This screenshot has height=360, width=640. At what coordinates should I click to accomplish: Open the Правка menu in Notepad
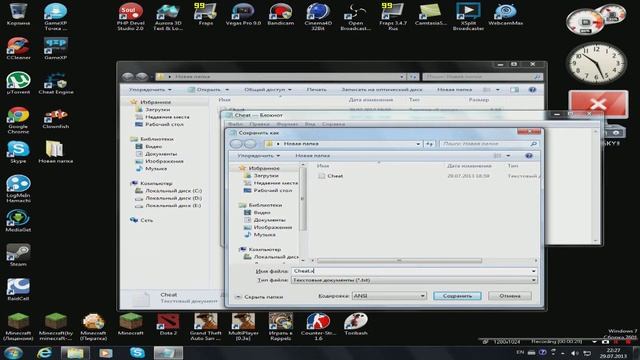260,124
